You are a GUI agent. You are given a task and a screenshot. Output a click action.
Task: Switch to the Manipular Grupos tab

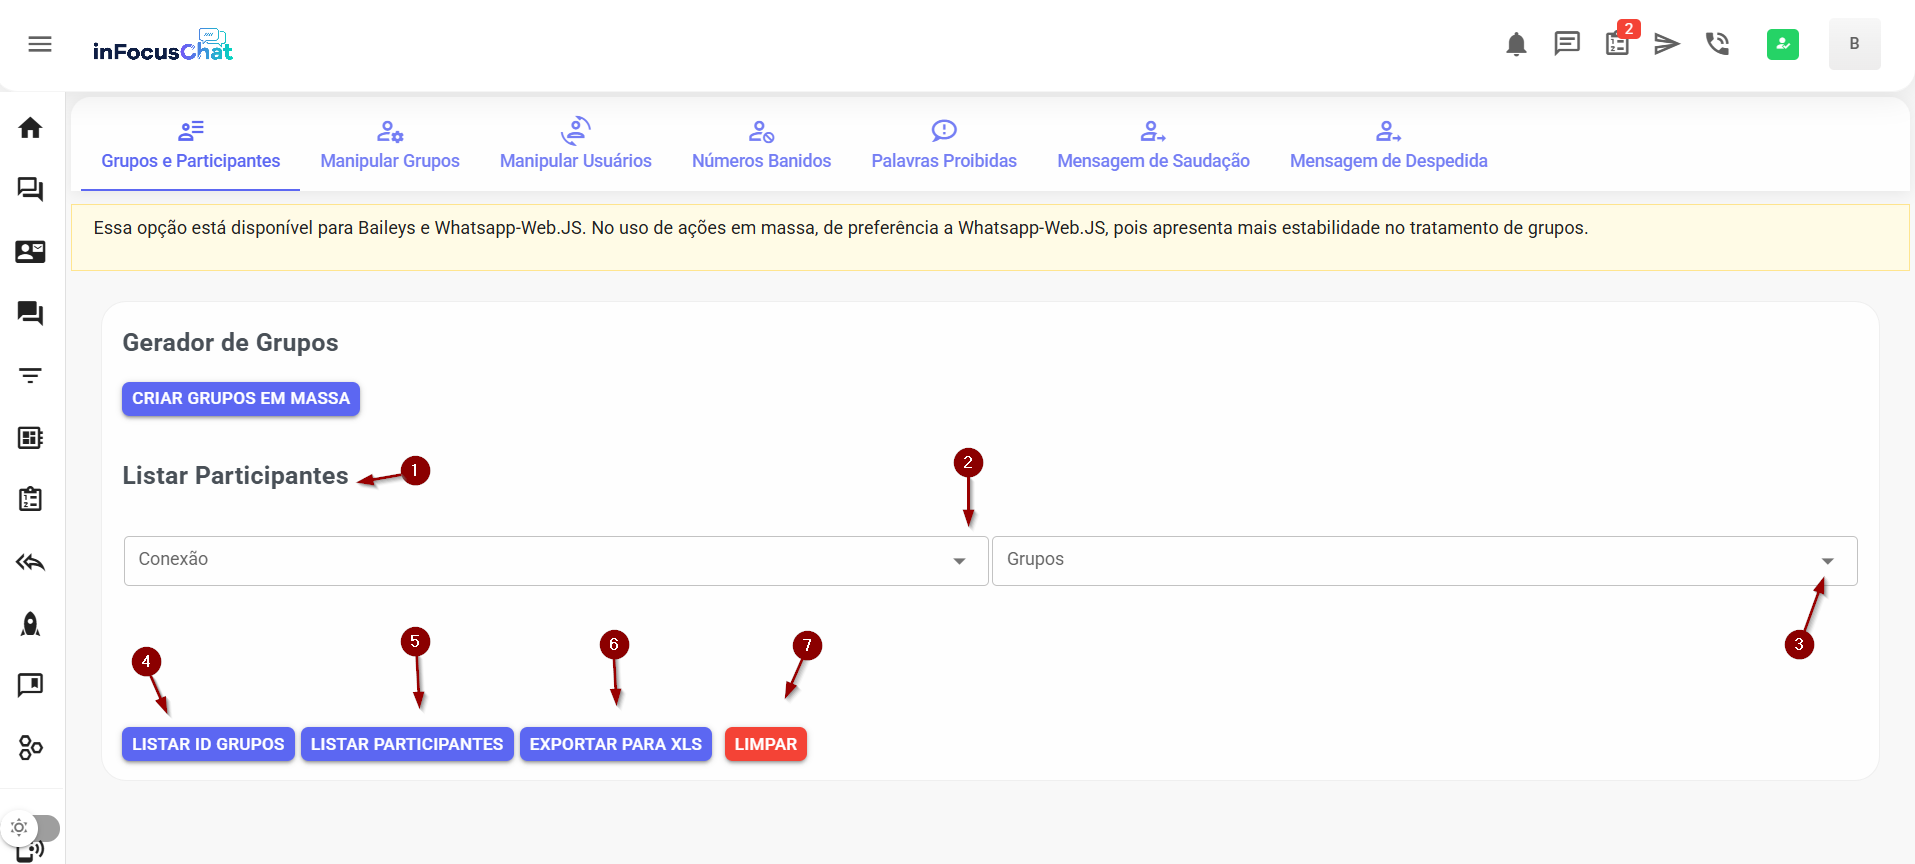click(390, 145)
